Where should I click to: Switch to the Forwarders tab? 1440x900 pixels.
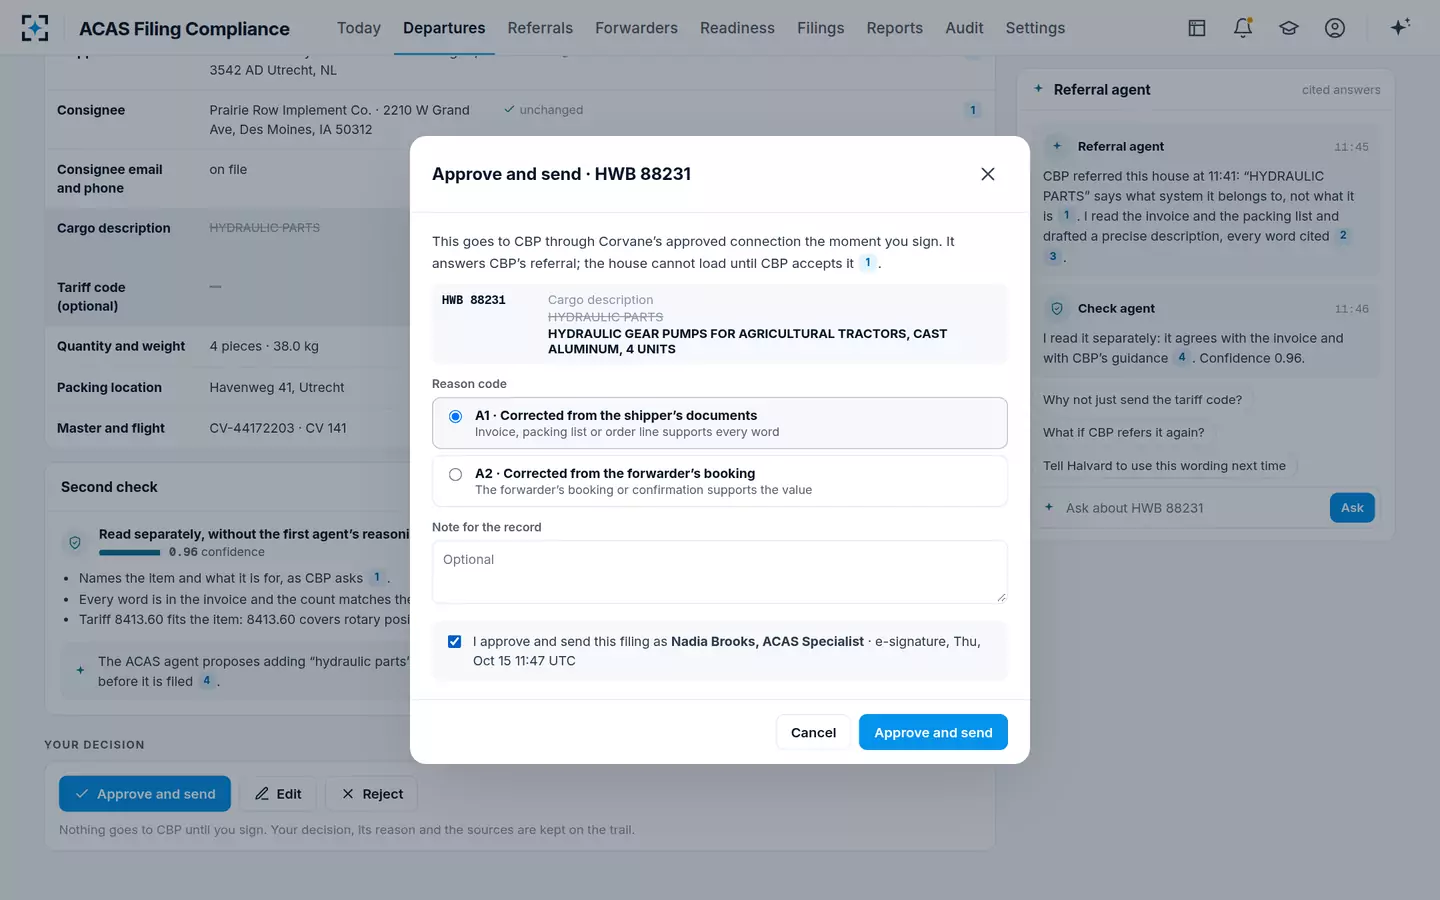tap(636, 28)
